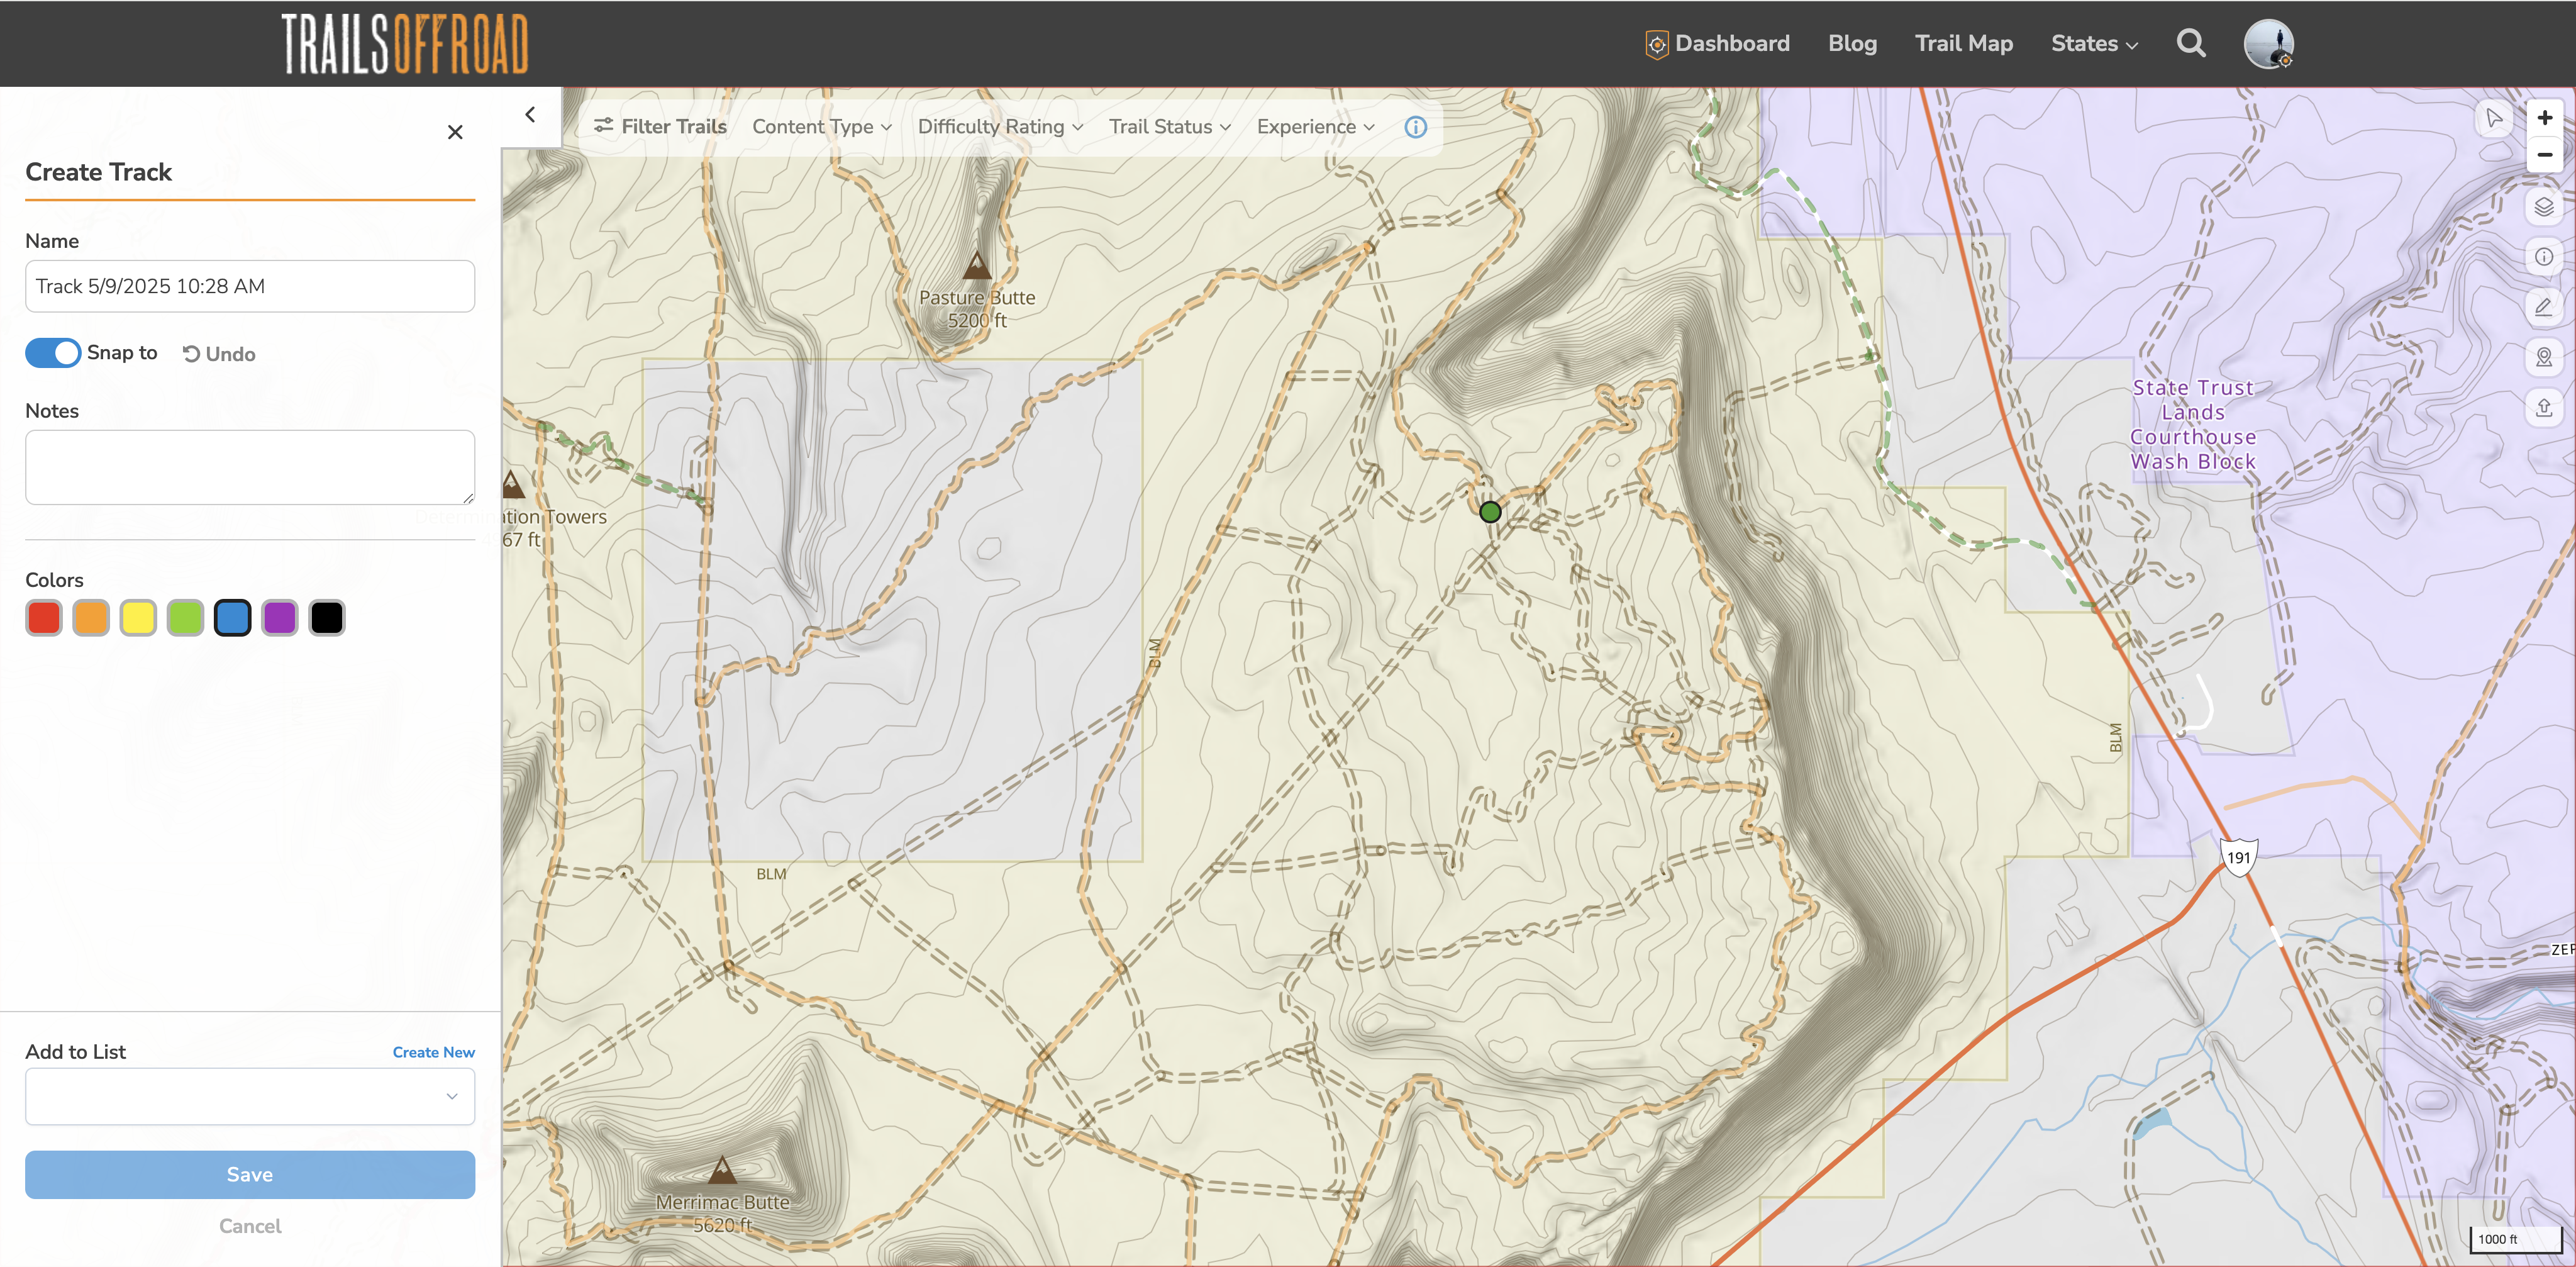This screenshot has width=2576, height=1267.
Task: Open the Trail Status dropdown
Action: [1169, 127]
